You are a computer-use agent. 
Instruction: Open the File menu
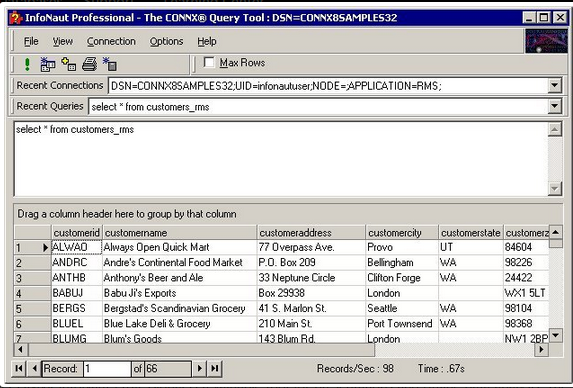click(31, 42)
